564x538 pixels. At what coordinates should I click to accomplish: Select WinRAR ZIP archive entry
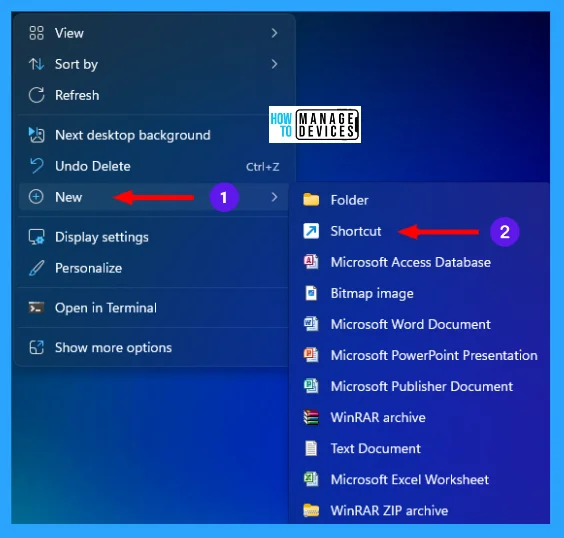(419, 510)
